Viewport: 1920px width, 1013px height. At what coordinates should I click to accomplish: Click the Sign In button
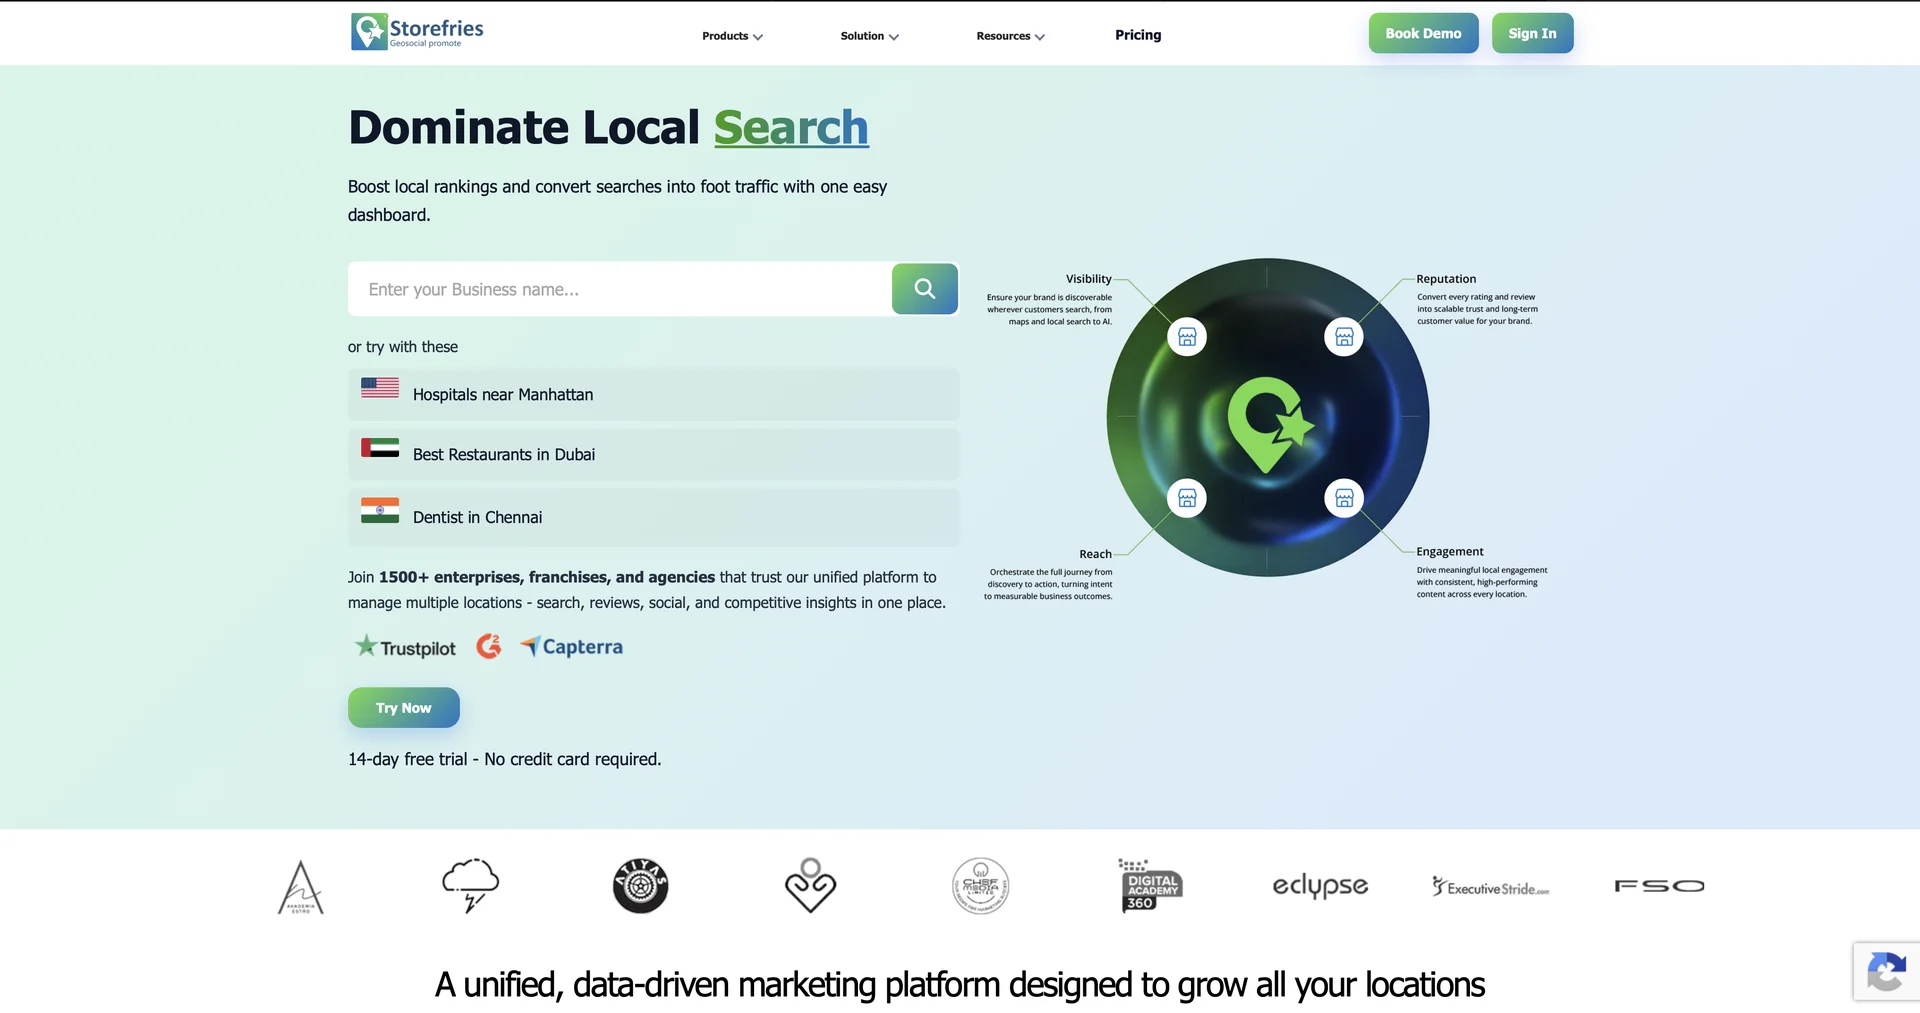[1532, 33]
